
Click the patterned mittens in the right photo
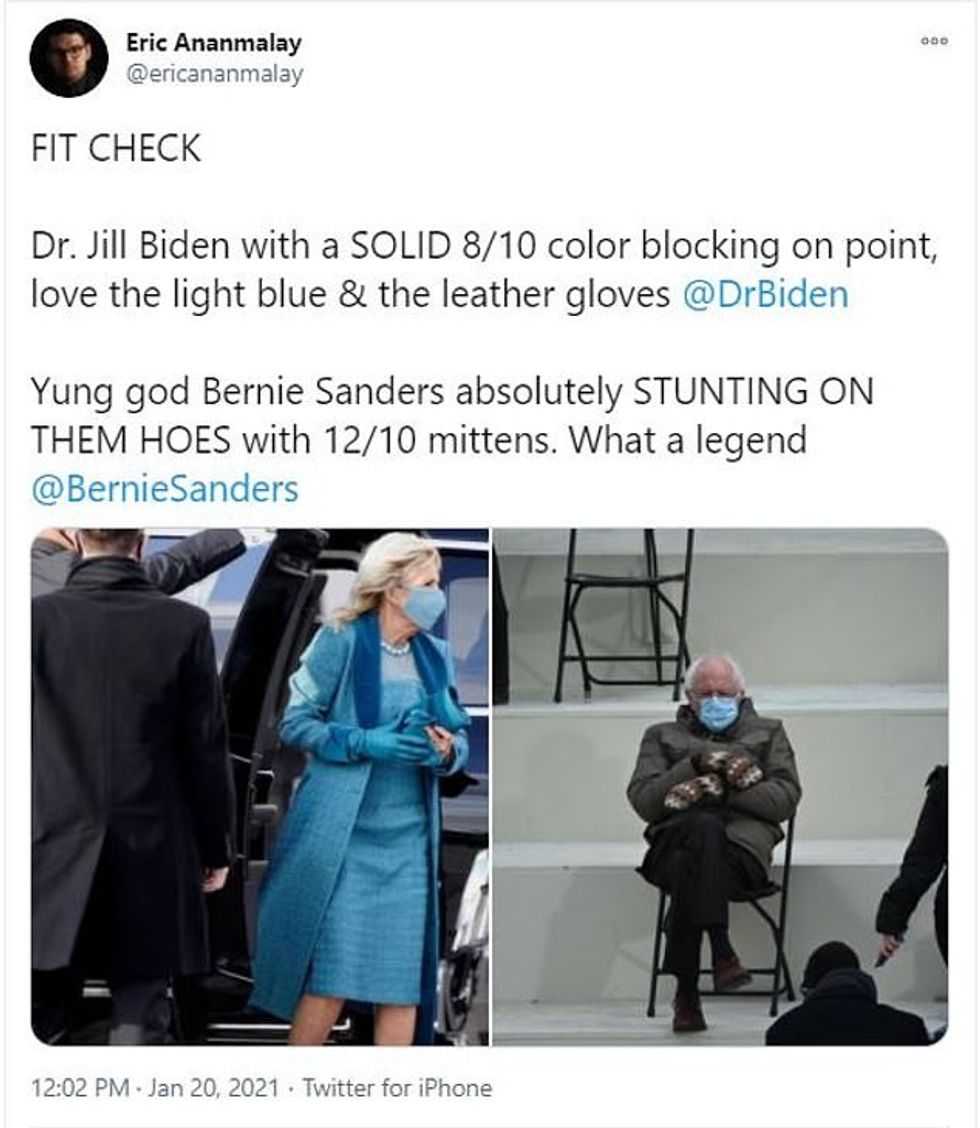712,778
